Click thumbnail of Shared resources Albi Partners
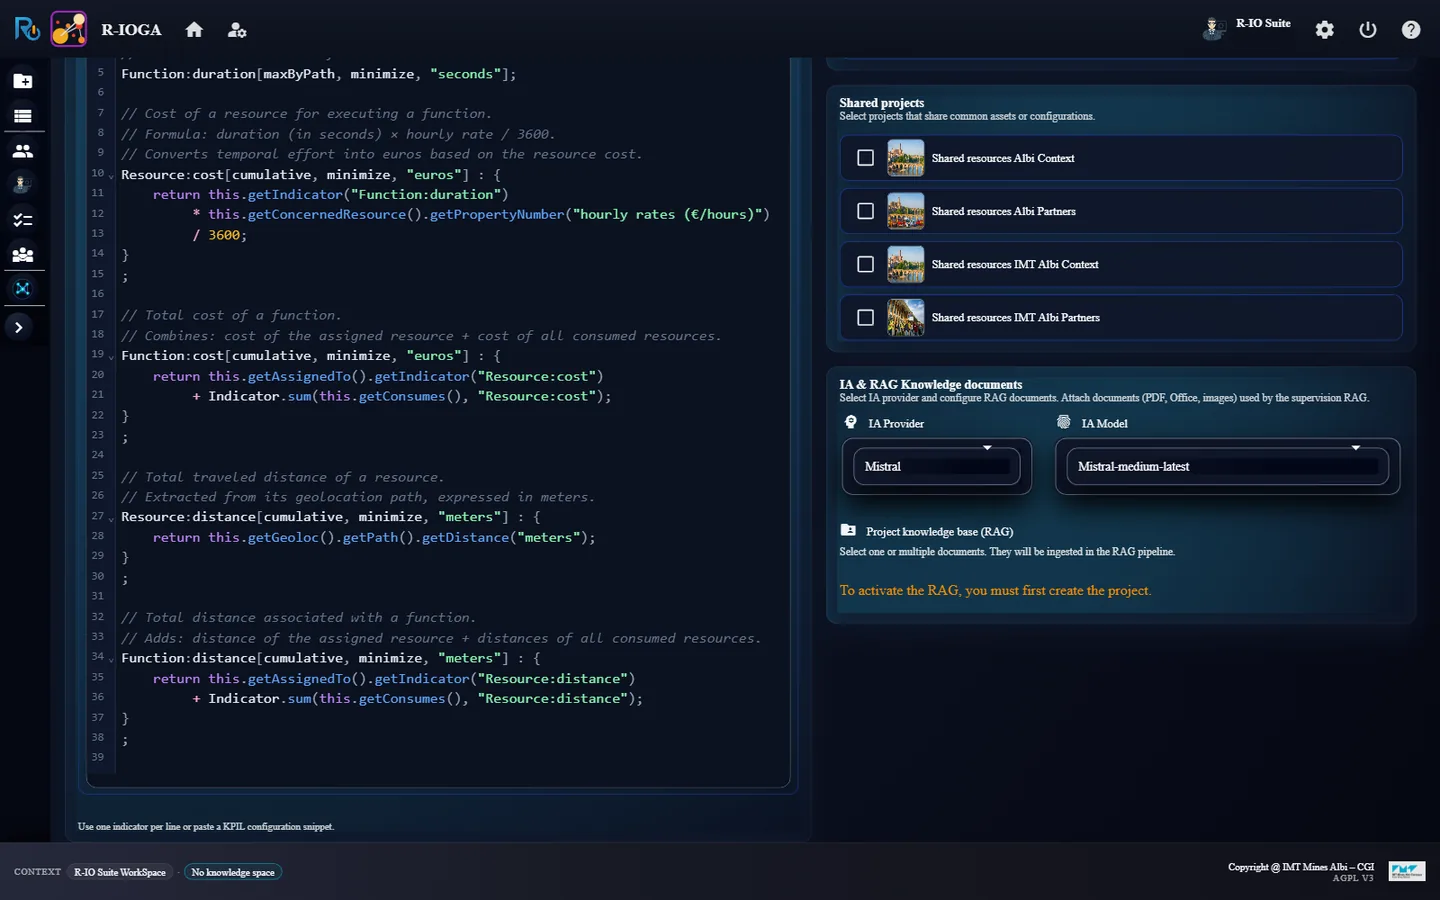 click(906, 211)
